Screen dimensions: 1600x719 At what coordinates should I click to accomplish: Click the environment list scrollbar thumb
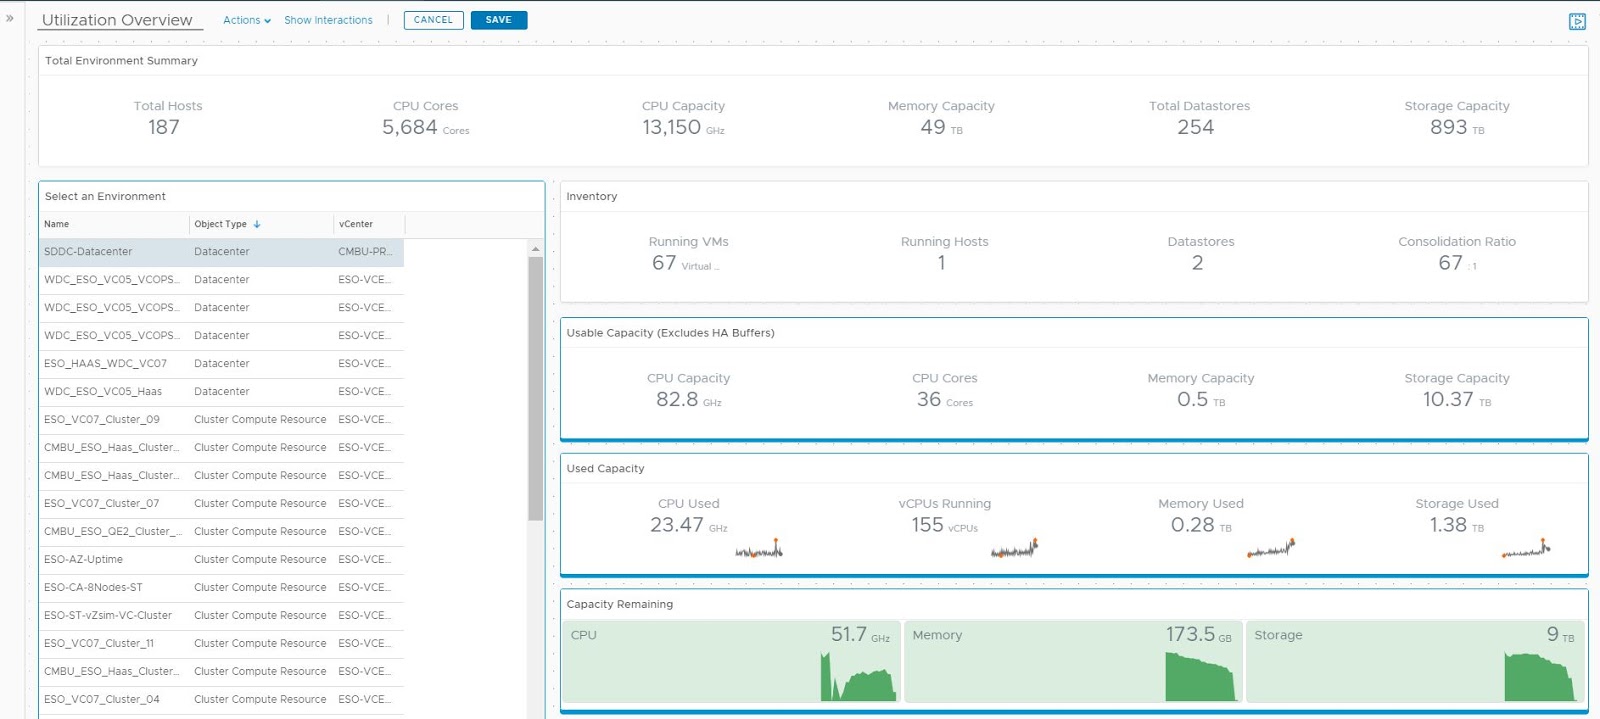point(536,388)
